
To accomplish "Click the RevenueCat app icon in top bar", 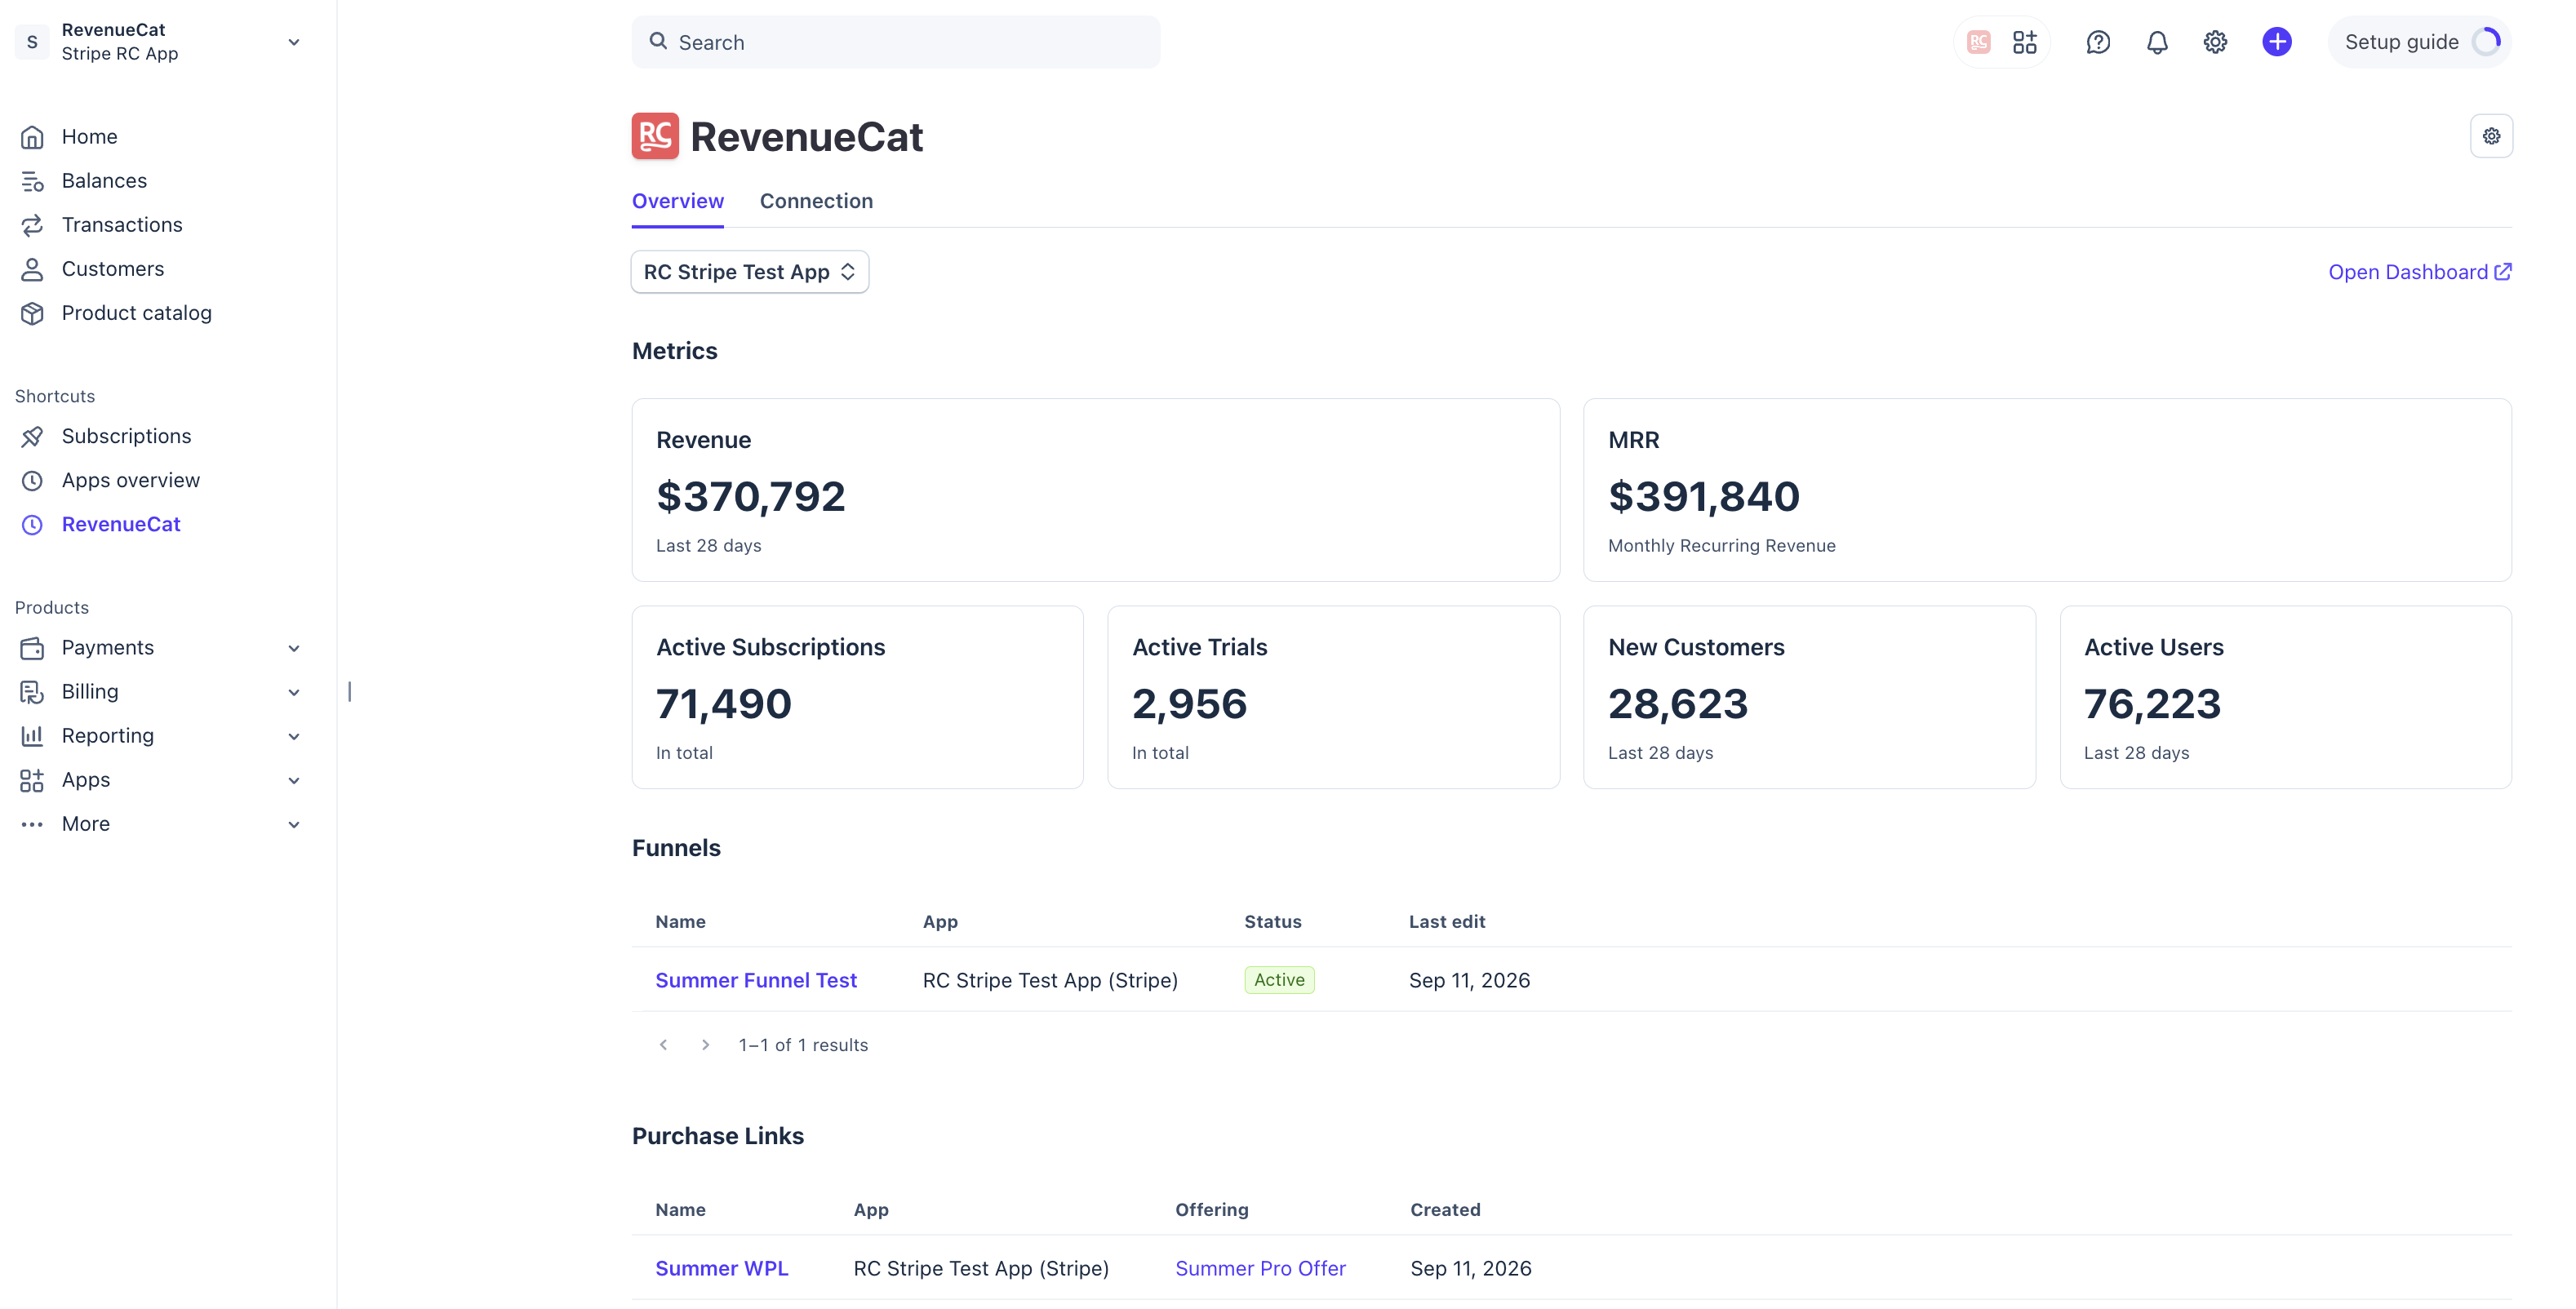I will coord(1978,42).
